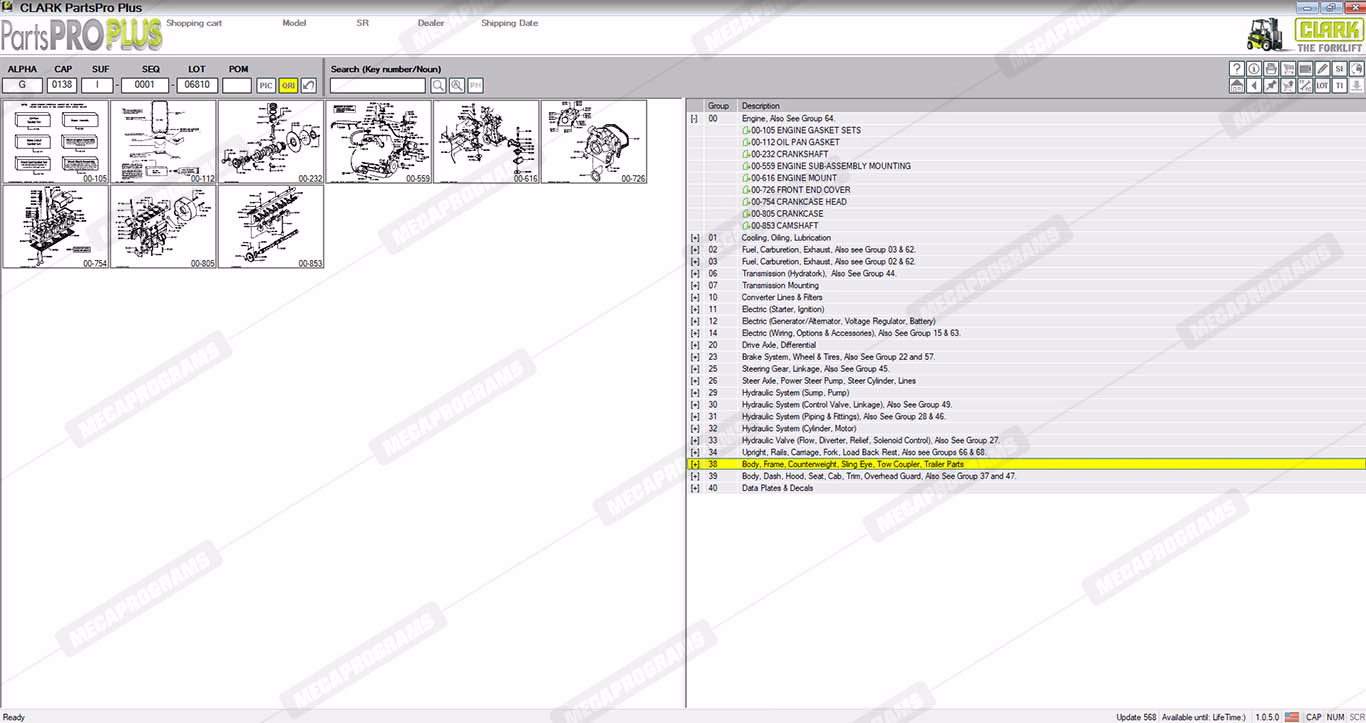This screenshot has height=723, width=1366.
Task: Click the SI toolbar button
Action: click(1339, 68)
